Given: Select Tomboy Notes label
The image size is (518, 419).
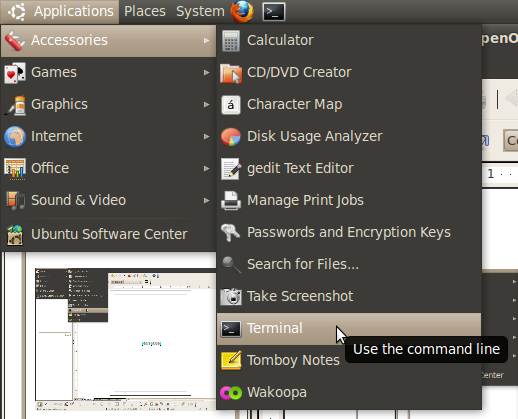Looking at the screenshot, I should pyautogui.click(x=293, y=360).
